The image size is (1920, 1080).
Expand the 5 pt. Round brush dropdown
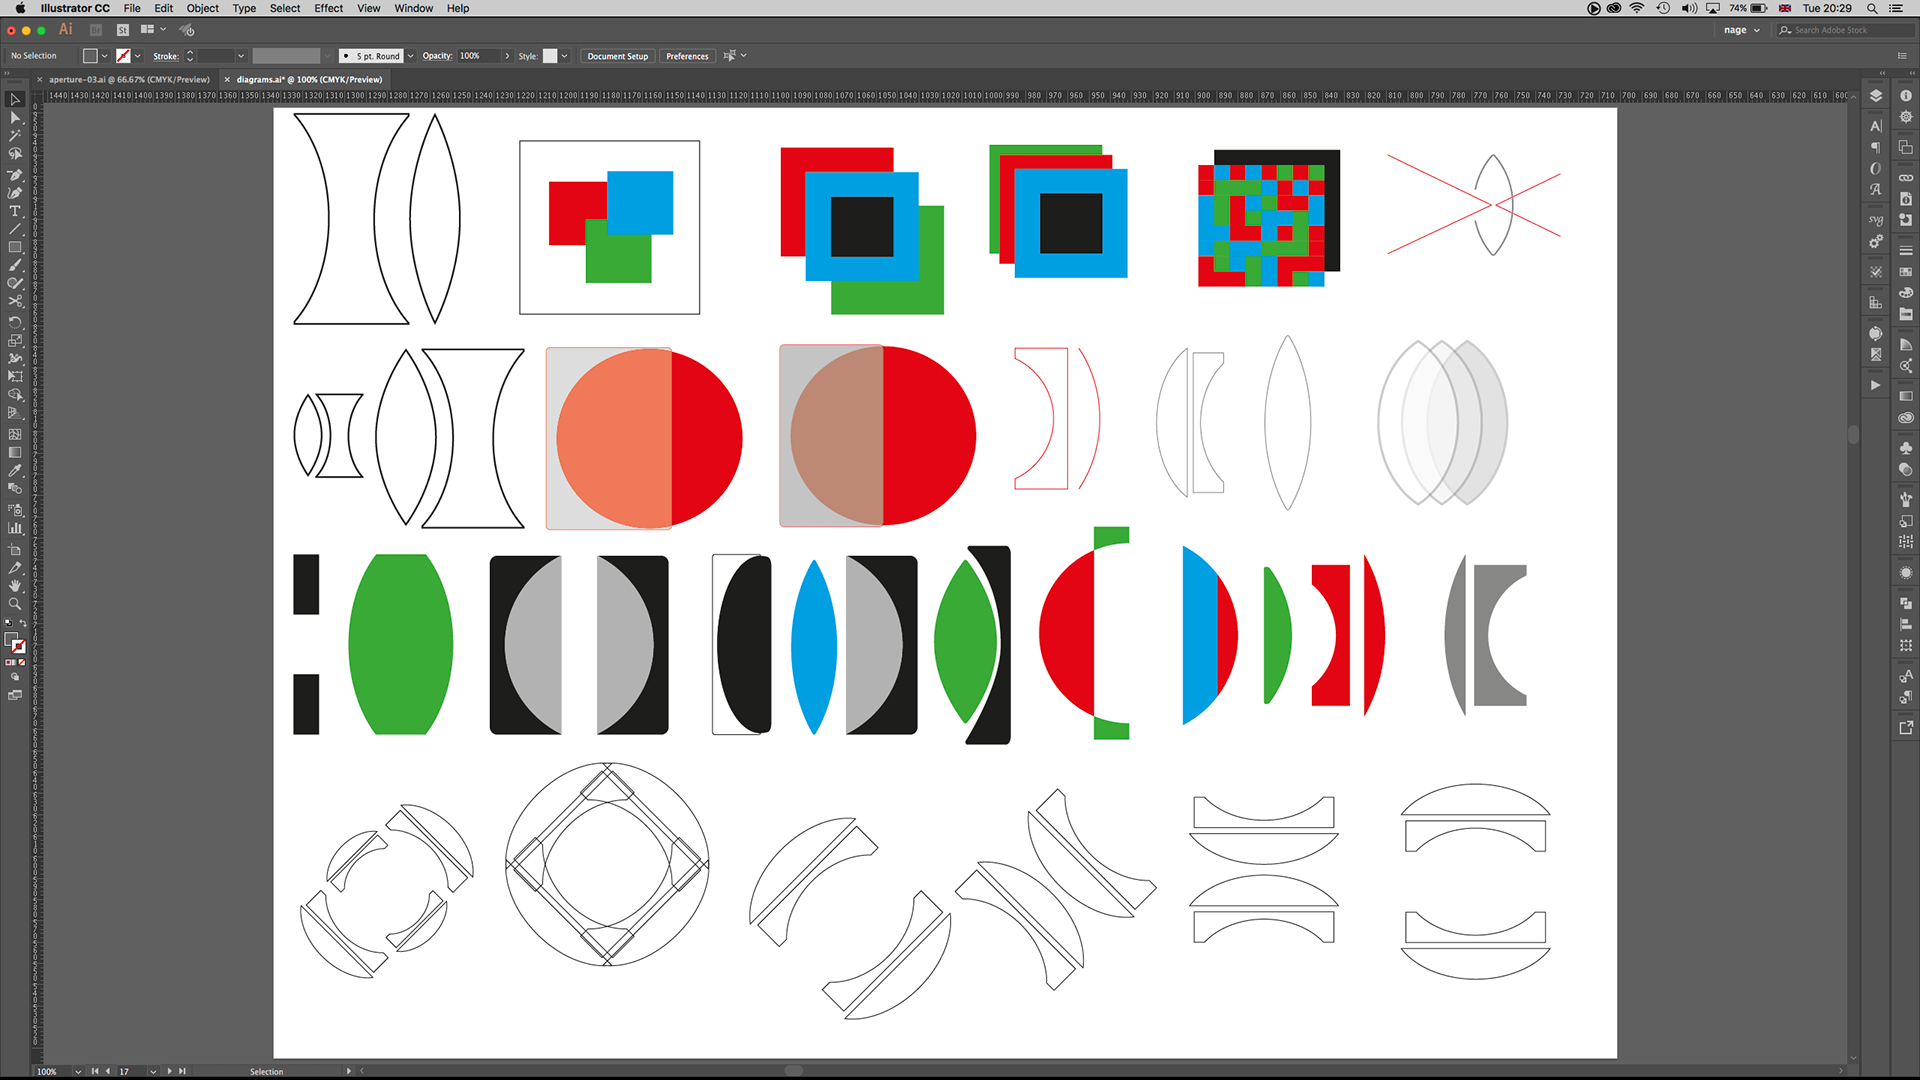[x=410, y=56]
